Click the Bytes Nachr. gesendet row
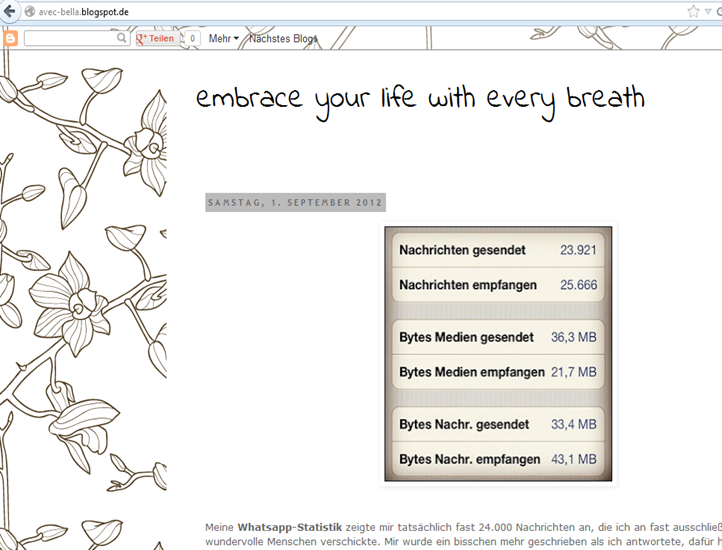This screenshot has height=550, width=722. (498, 424)
